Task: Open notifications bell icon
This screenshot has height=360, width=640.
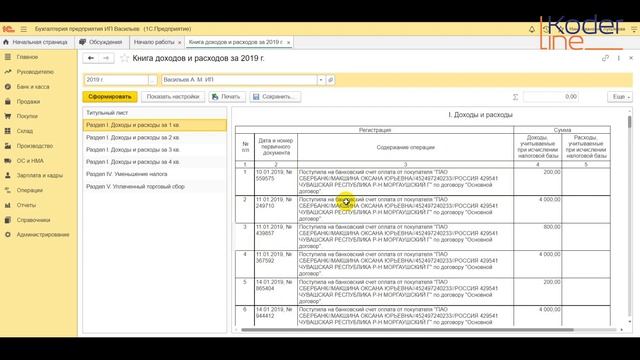Action: pyautogui.click(x=532, y=29)
